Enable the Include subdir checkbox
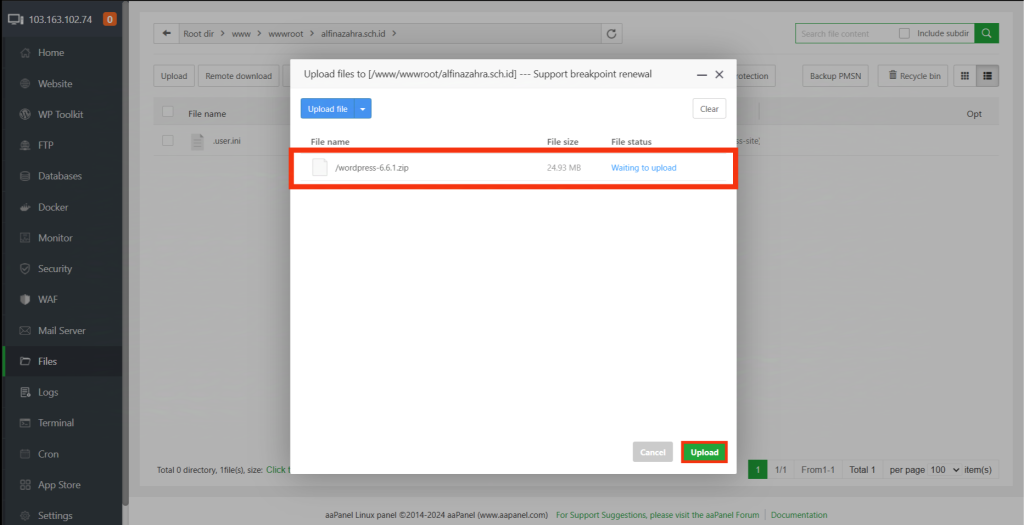Image resolution: width=1024 pixels, height=525 pixels. [x=904, y=33]
